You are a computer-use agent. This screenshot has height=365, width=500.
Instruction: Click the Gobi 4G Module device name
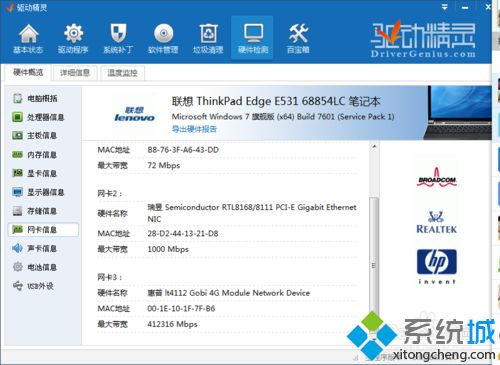(x=229, y=293)
